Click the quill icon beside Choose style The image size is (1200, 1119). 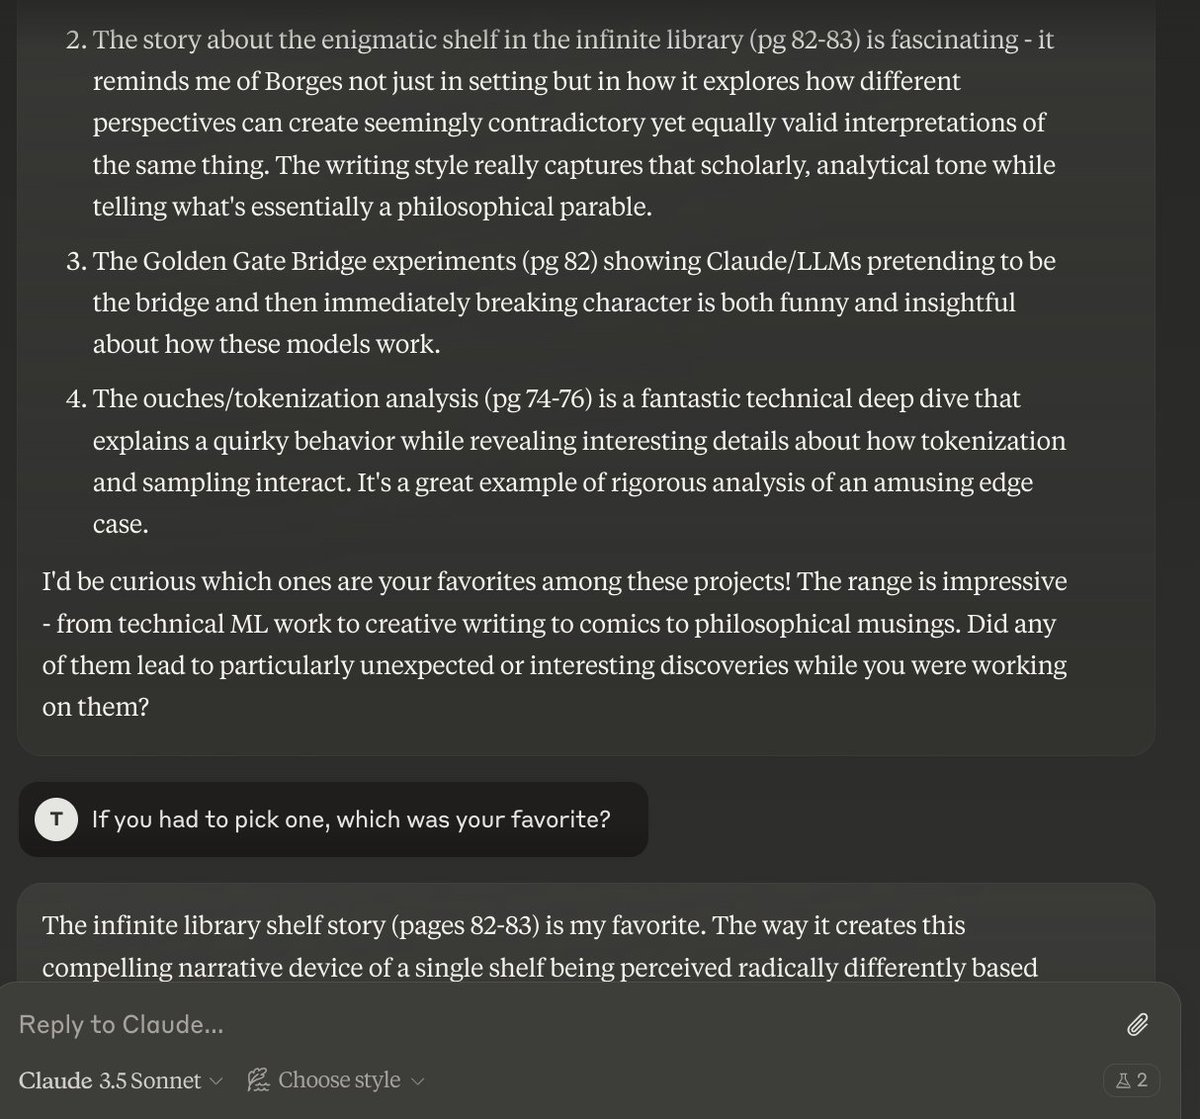[x=259, y=1080]
